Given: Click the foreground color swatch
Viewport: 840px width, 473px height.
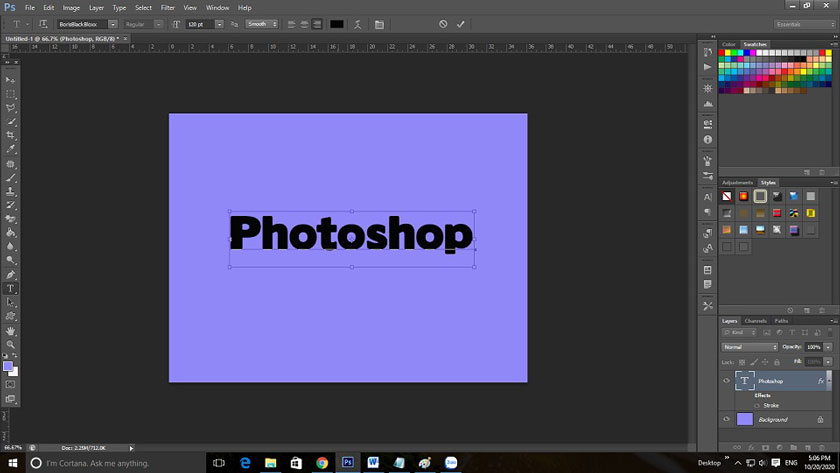Looking at the screenshot, I should 8,366.
